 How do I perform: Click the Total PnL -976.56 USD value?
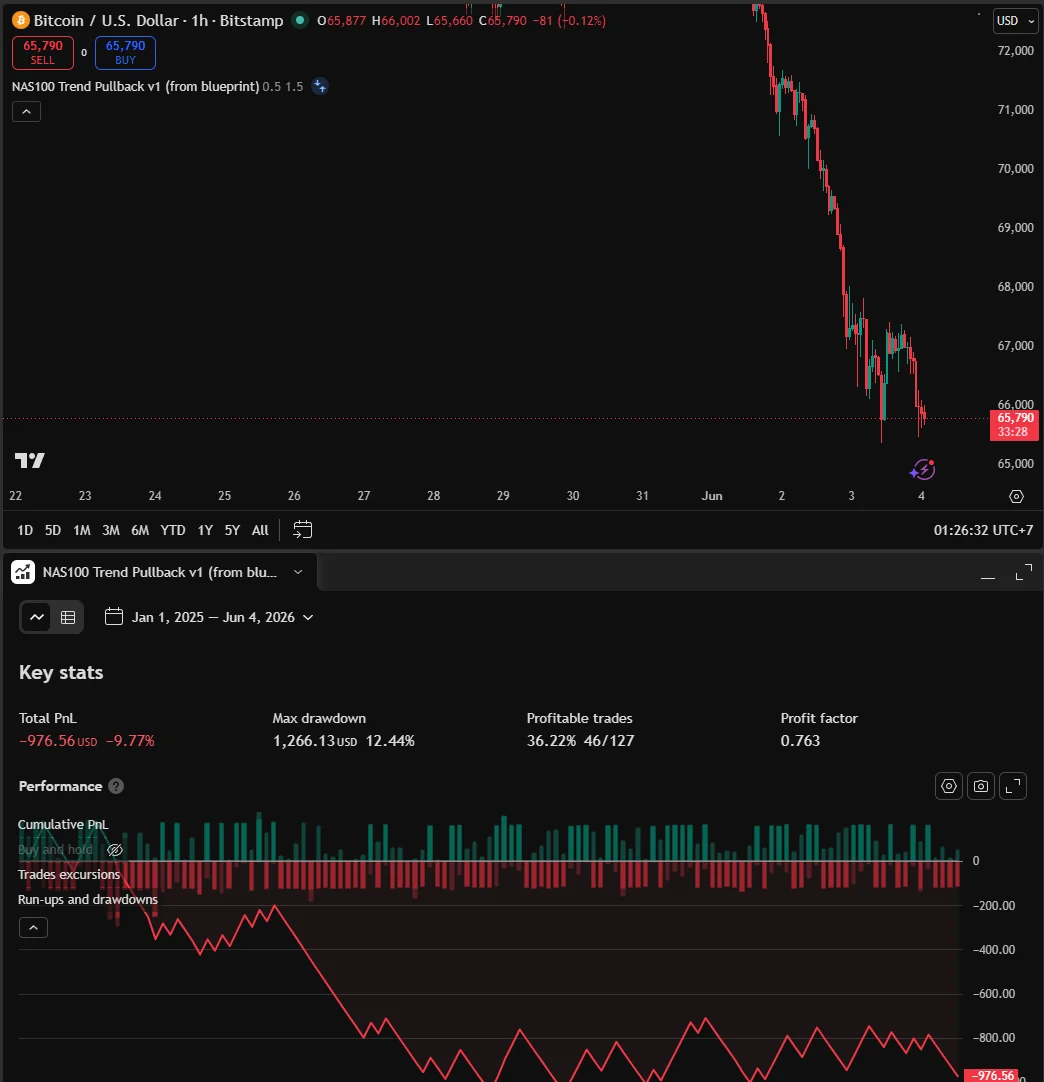[x=58, y=740]
